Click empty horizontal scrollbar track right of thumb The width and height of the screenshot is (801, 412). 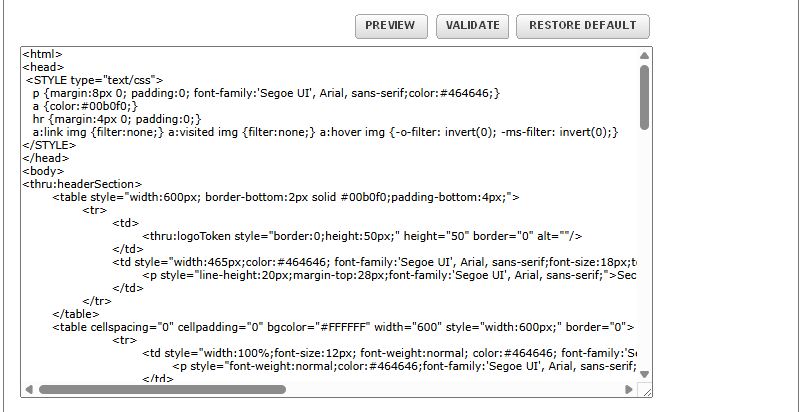pos(450,389)
